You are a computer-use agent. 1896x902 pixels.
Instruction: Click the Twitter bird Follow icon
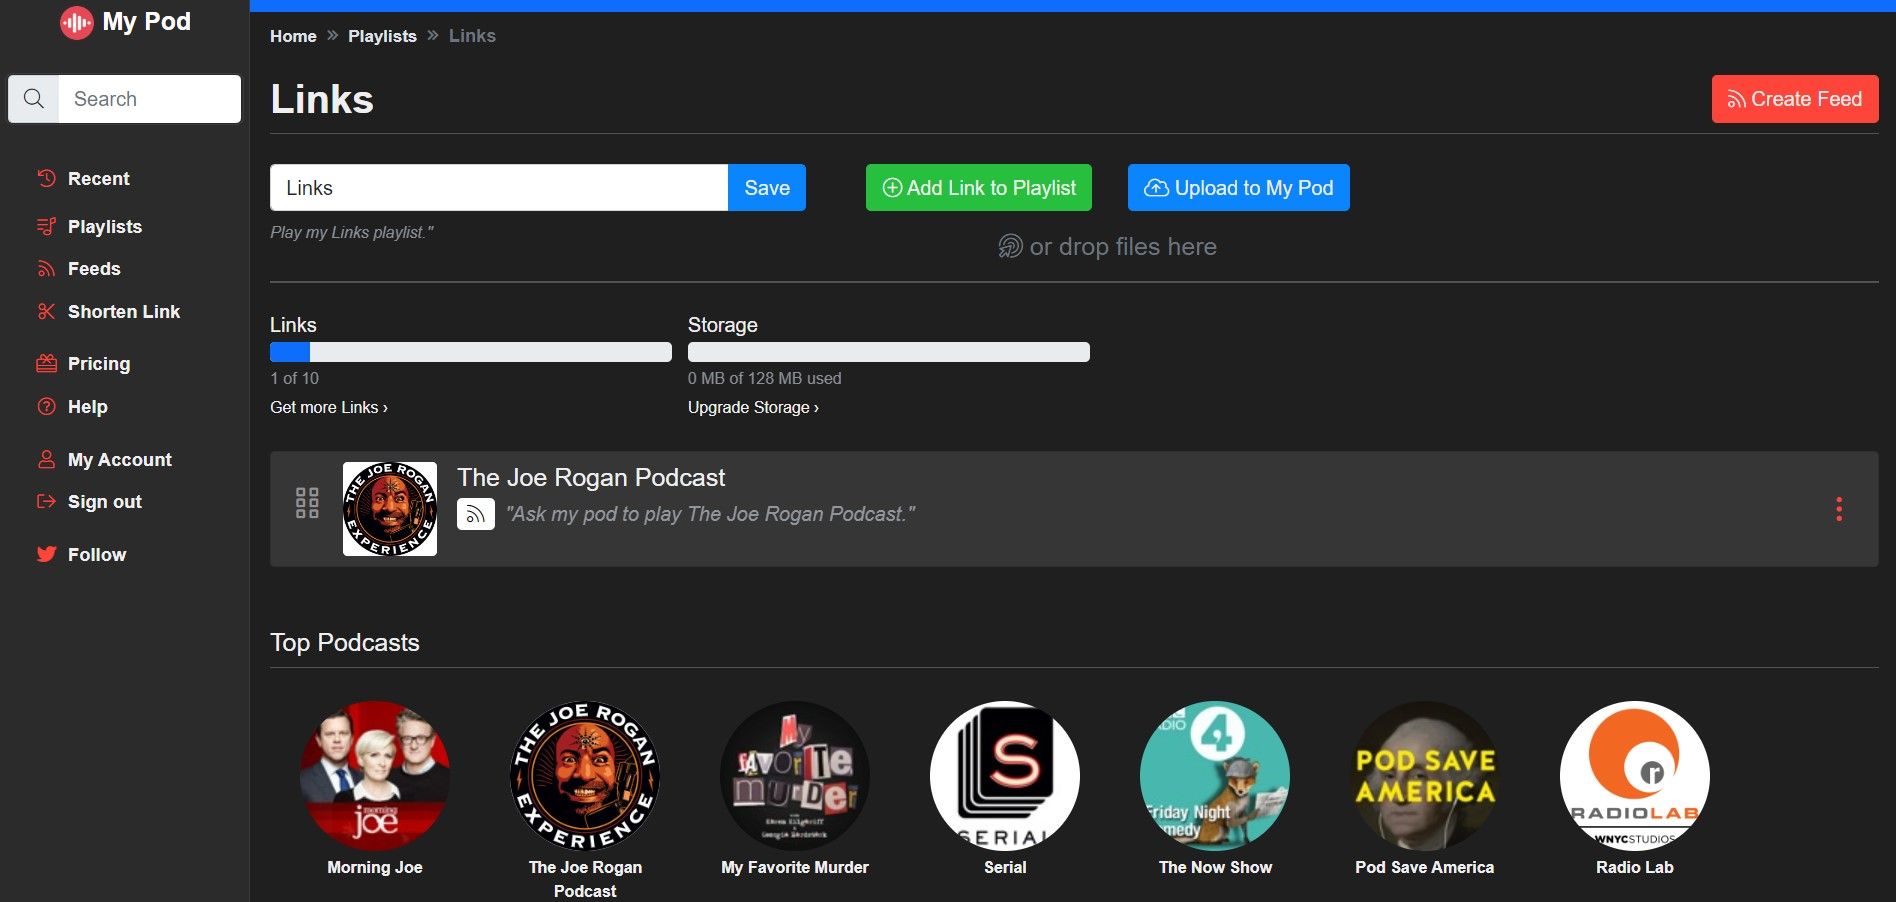coord(46,555)
